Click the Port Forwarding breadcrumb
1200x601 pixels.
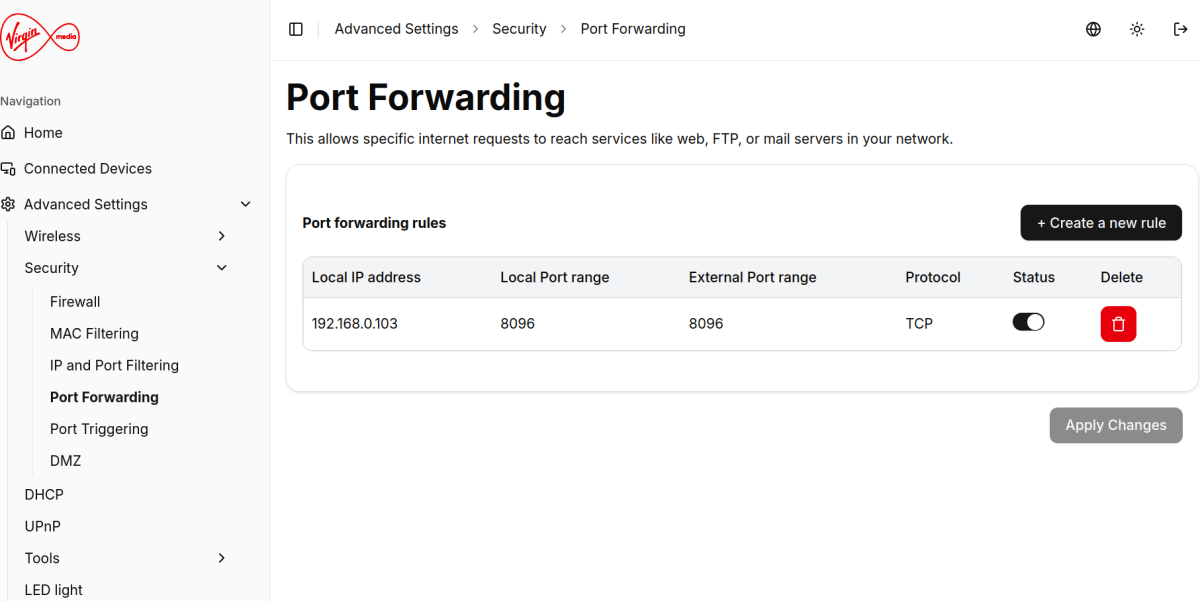tap(633, 29)
